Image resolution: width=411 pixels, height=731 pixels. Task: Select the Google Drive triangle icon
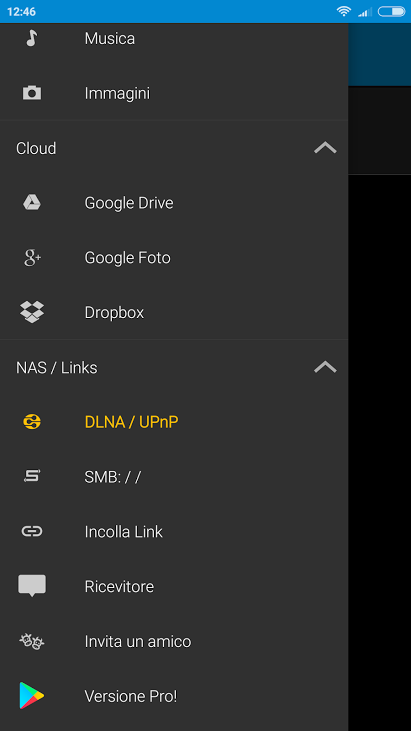click(32, 203)
